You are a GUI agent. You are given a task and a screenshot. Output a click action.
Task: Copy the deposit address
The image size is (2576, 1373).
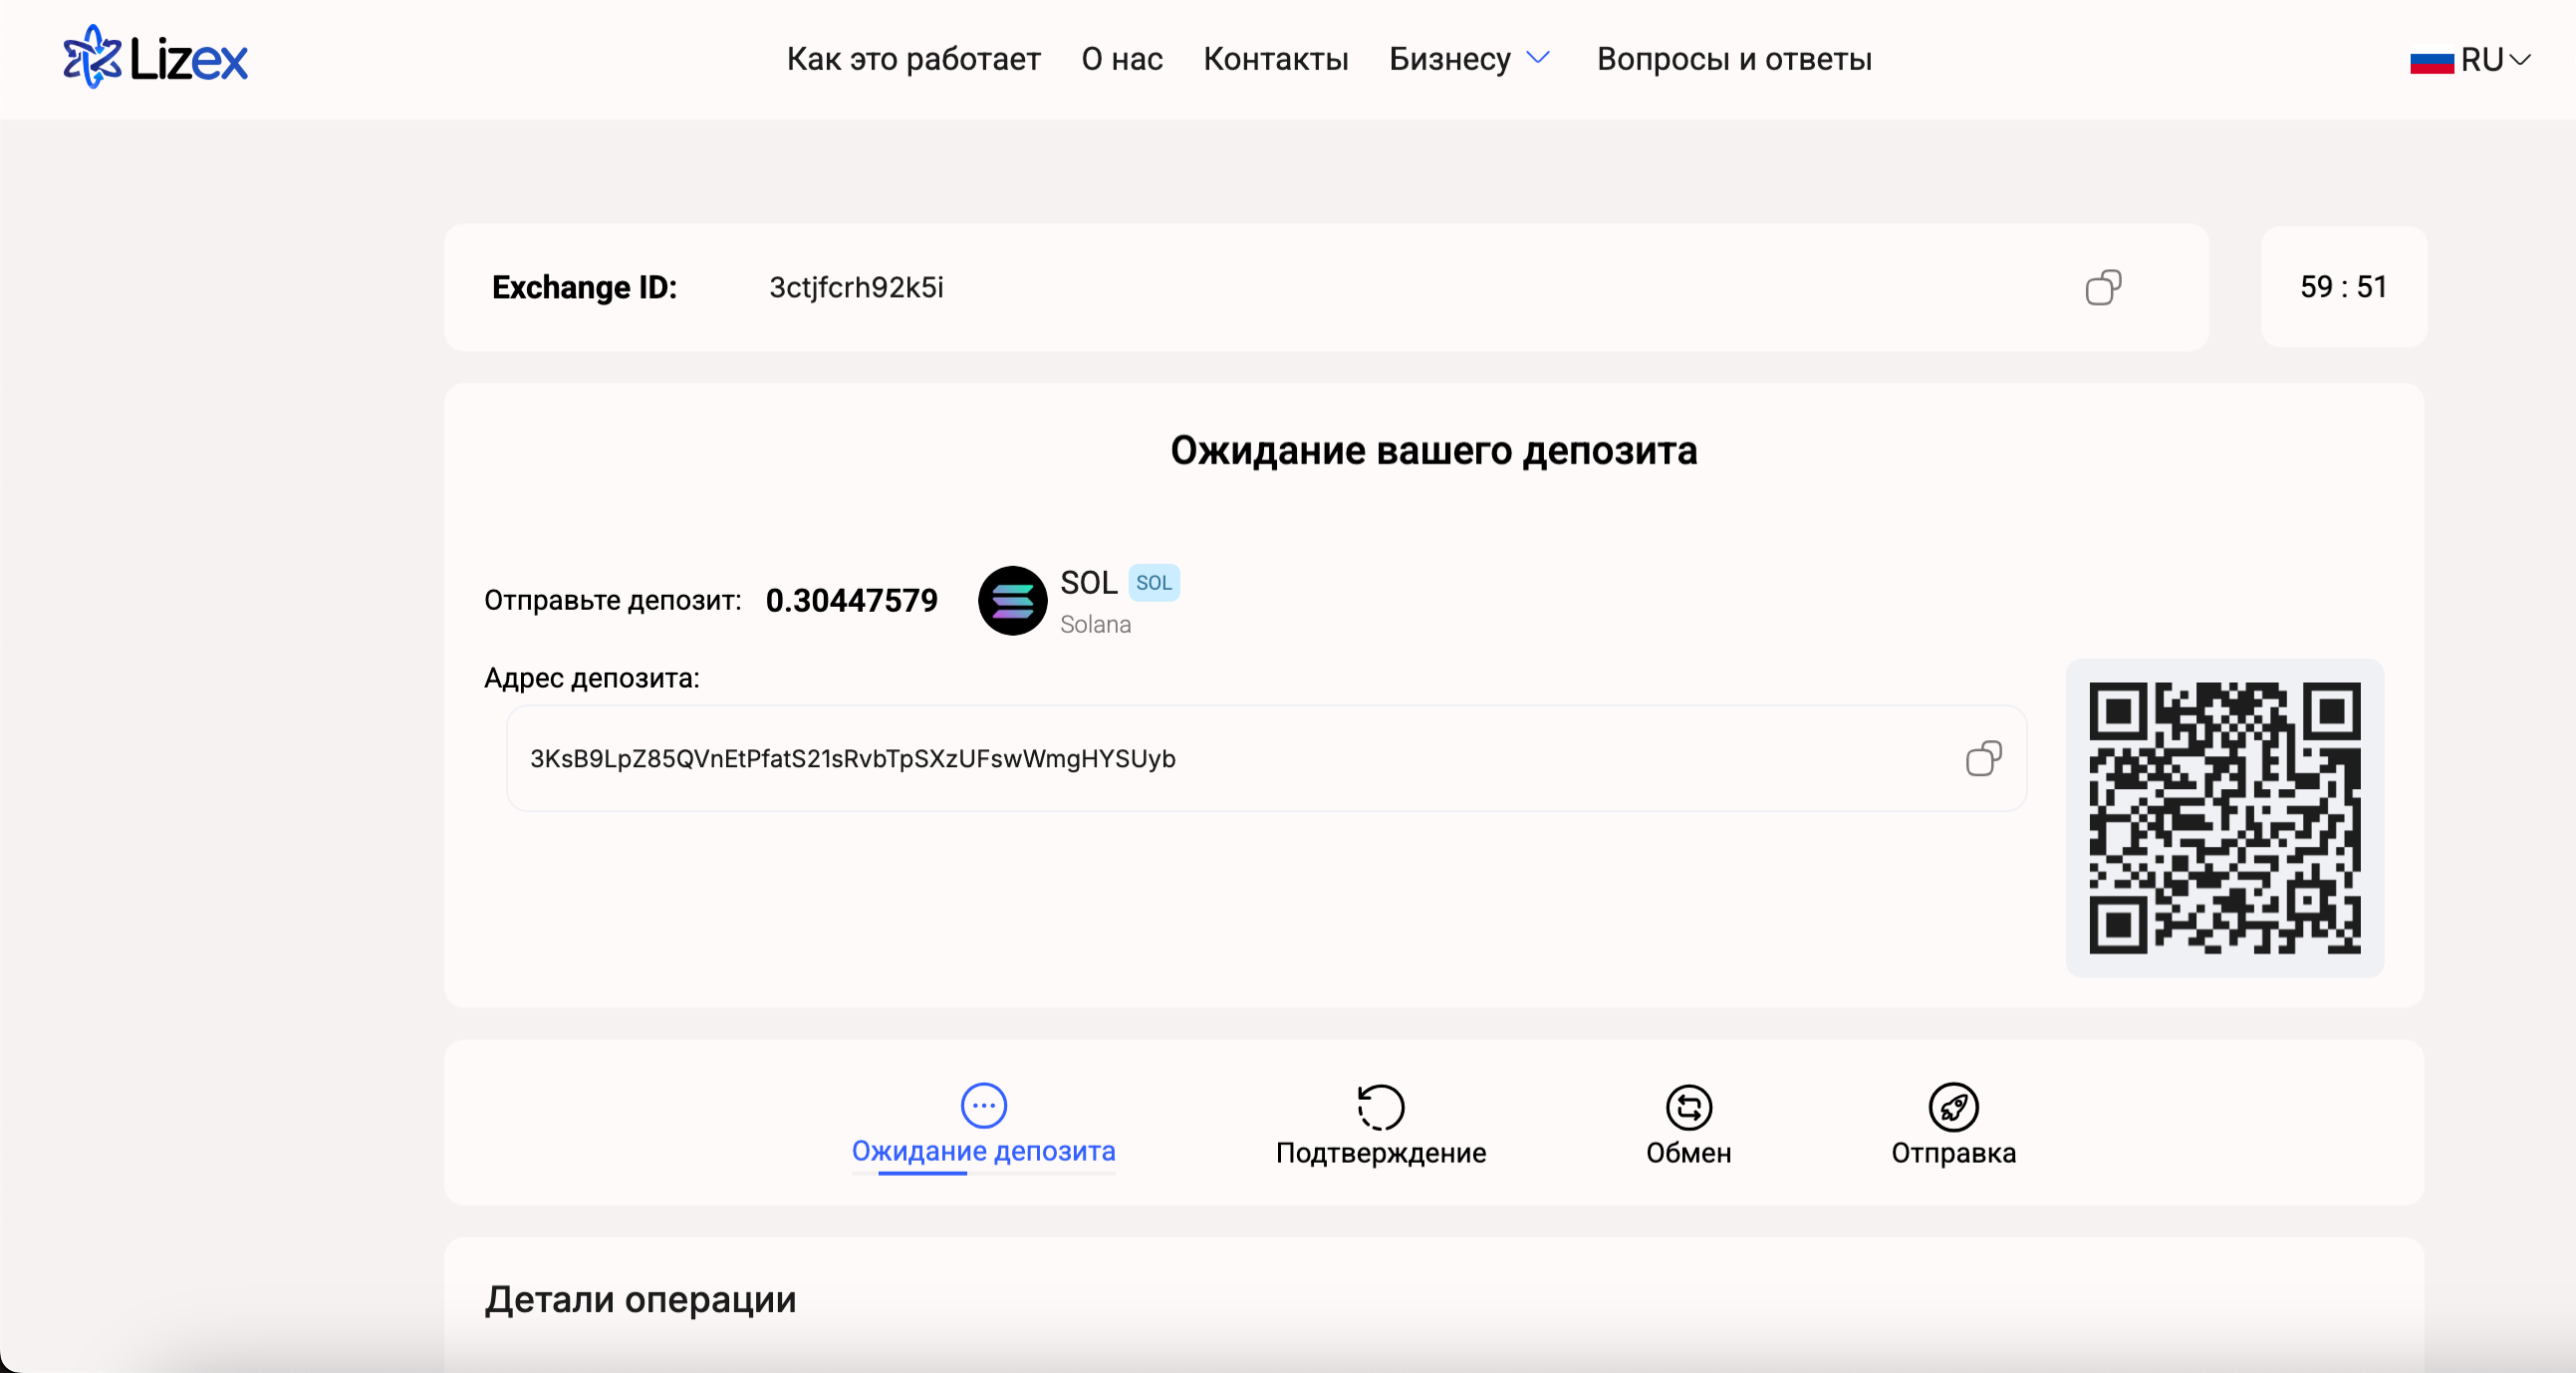pyautogui.click(x=1982, y=759)
